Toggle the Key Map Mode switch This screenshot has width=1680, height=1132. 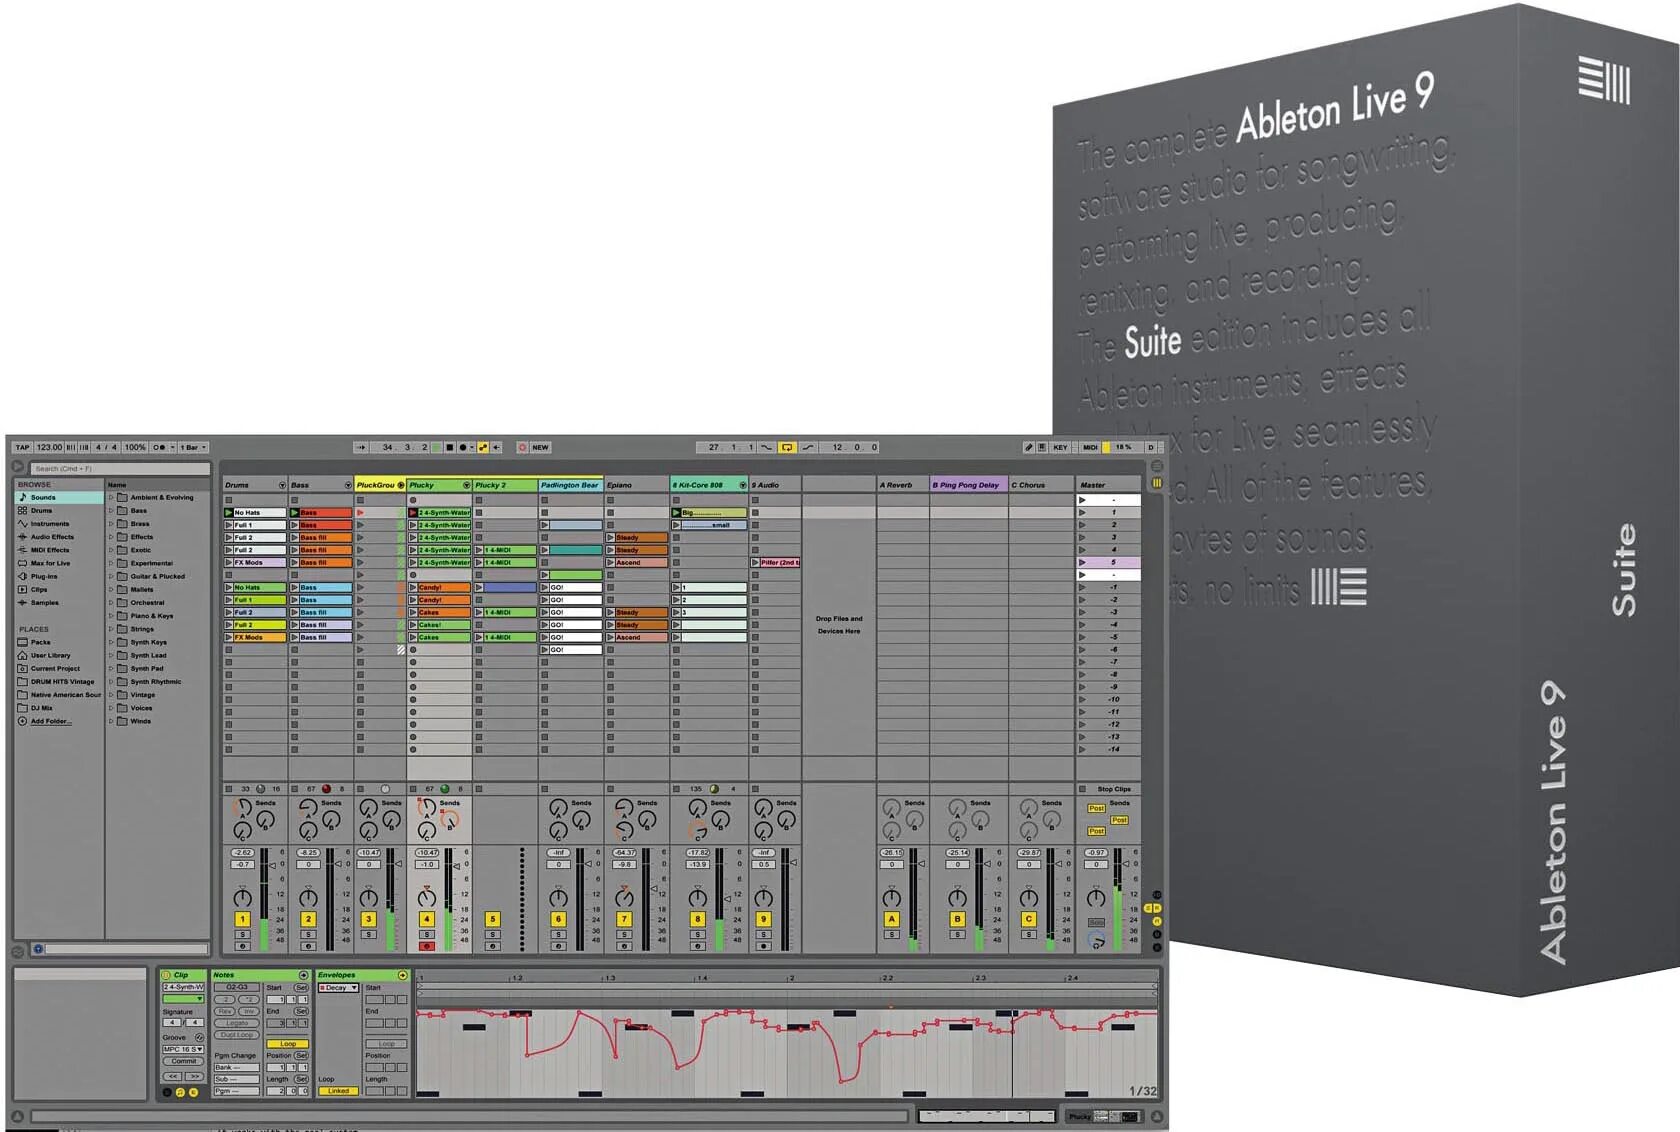pyautogui.click(x=1060, y=448)
